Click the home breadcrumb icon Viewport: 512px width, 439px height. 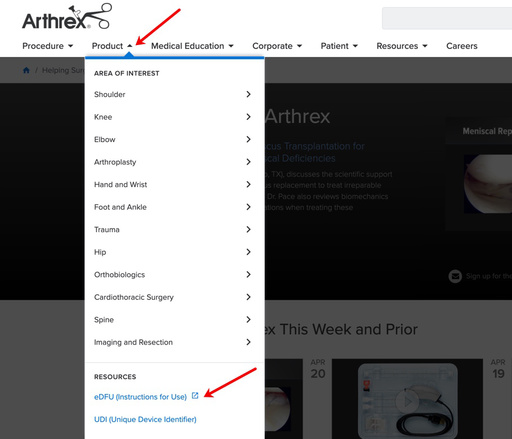click(x=26, y=70)
